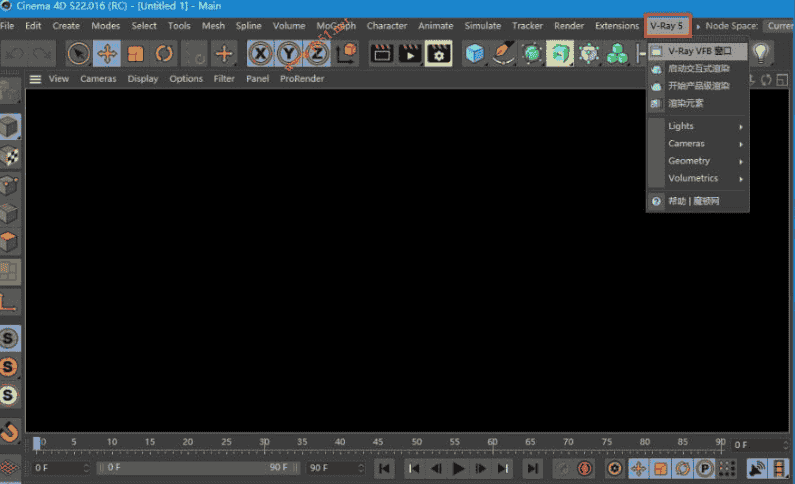Choose V-Ray VFB window menu entry
Image resolution: width=795 pixels, height=484 pixels.
point(699,50)
